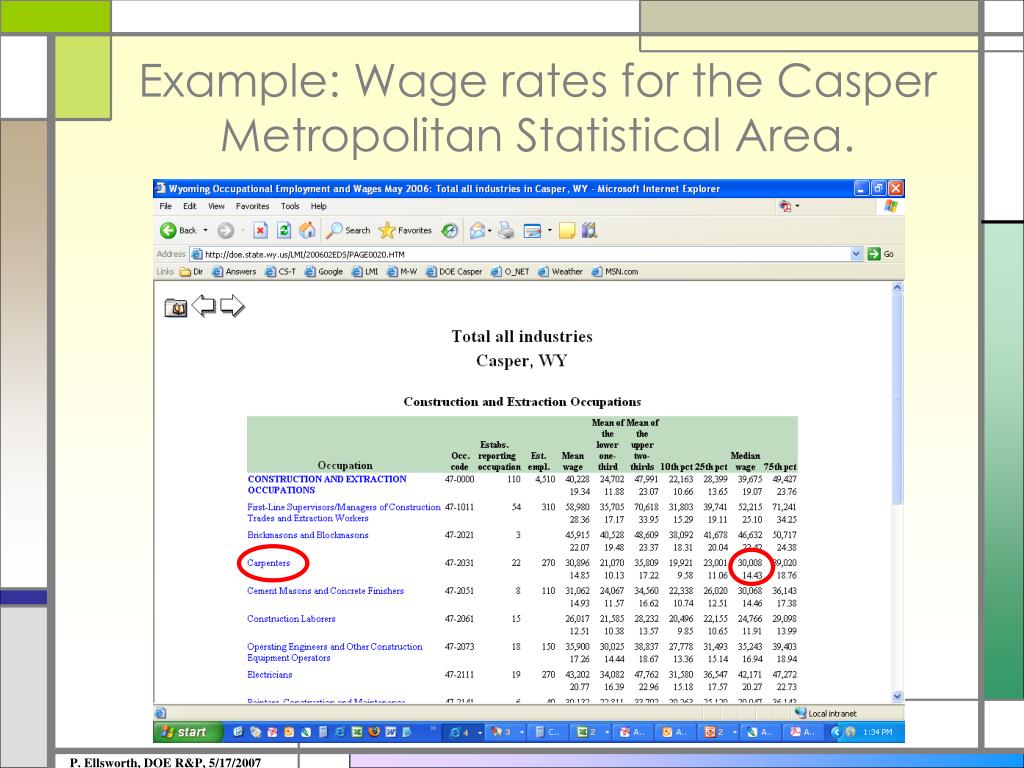Open the Tools menu
Screen dimensions: 1024x768
click(x=290, y=206)
